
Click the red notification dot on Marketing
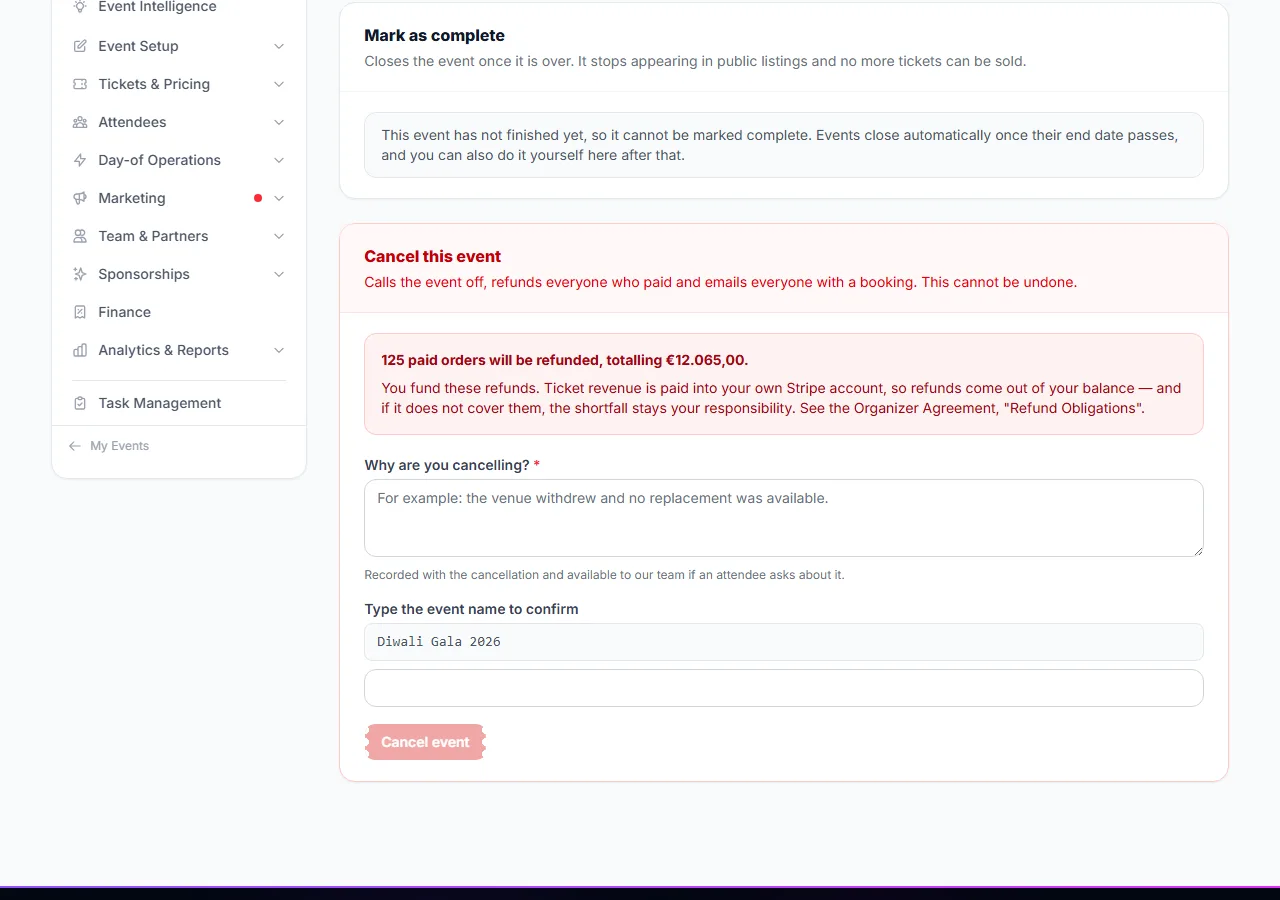click(x=258, y=198)
